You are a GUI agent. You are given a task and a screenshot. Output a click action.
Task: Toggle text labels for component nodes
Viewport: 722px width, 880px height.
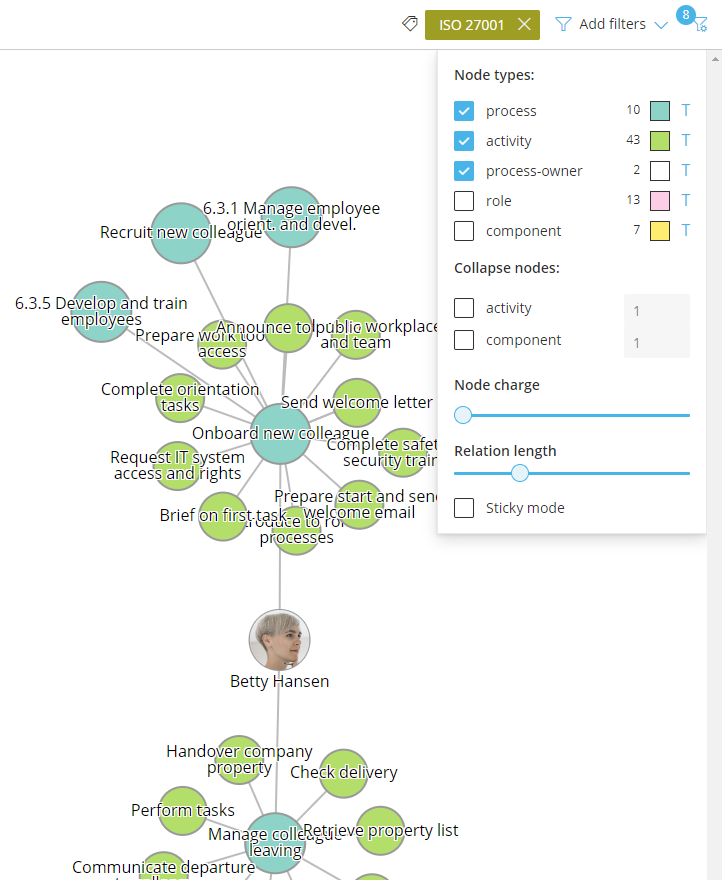(x=686, y=231)
